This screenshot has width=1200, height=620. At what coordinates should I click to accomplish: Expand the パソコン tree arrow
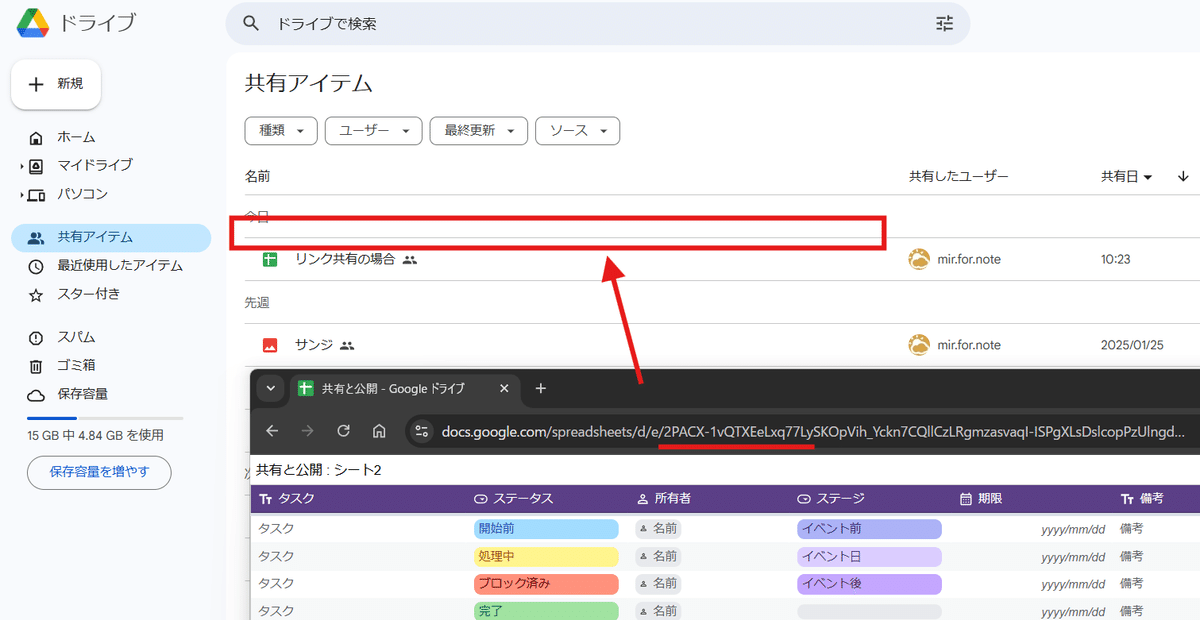click(21, 195)
